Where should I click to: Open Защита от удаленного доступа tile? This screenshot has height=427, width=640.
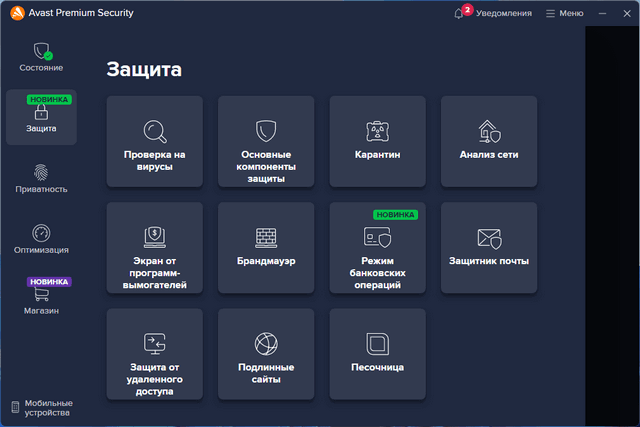click(x=154, y=354)
